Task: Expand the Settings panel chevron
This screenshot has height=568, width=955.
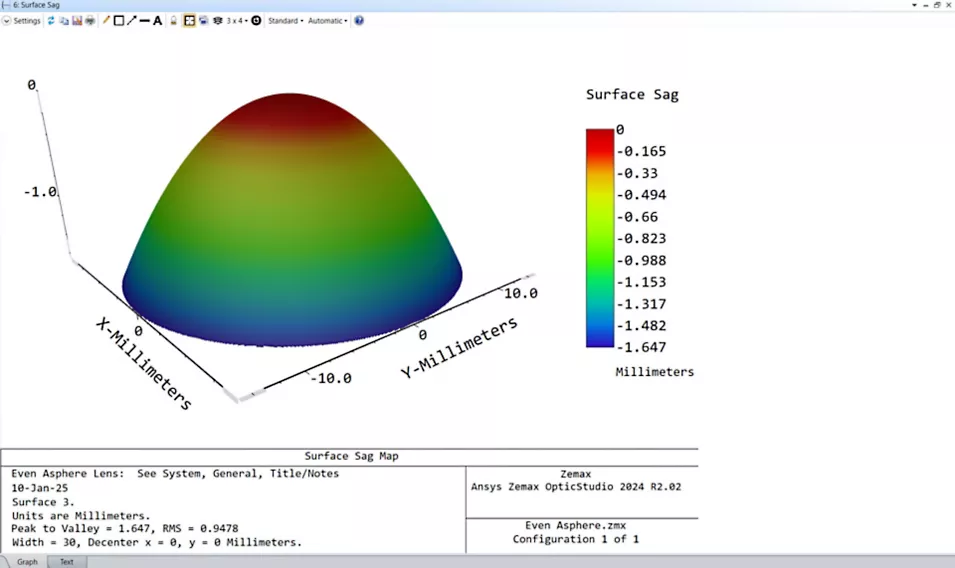Action: coord(6,20)
